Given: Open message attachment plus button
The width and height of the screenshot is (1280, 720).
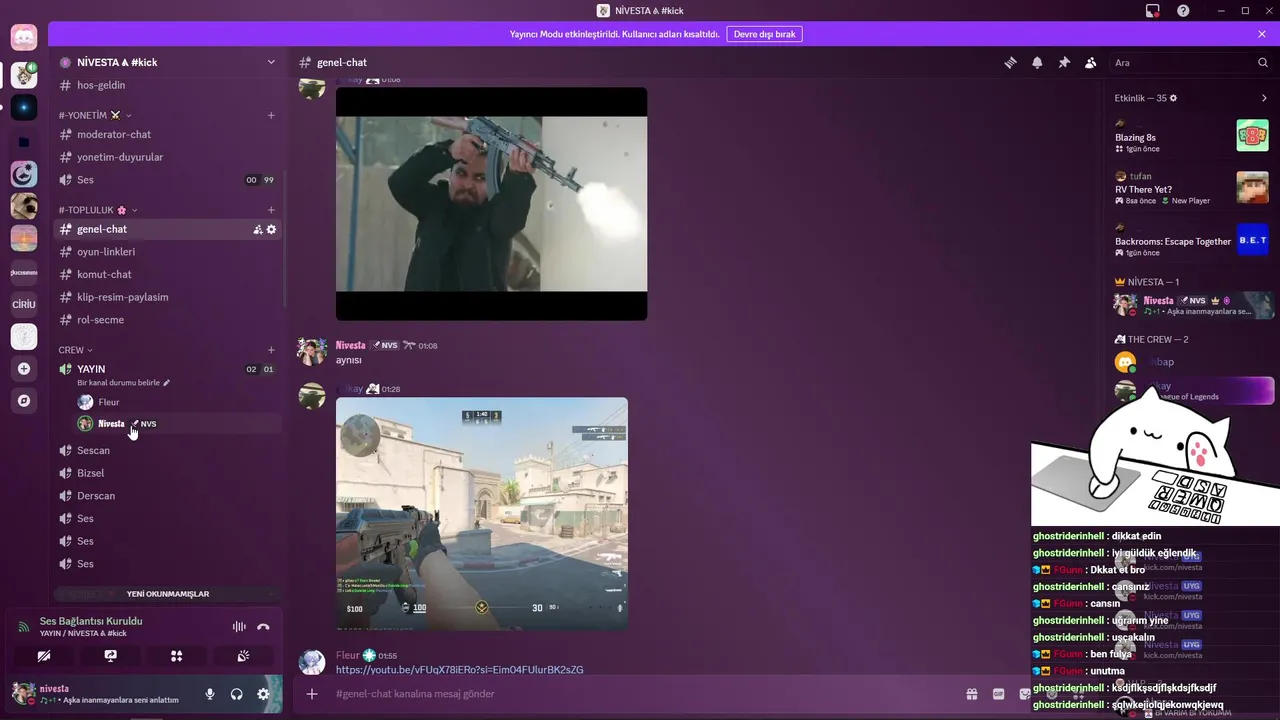Looking at the screenshot, I should tap(312, 694).
